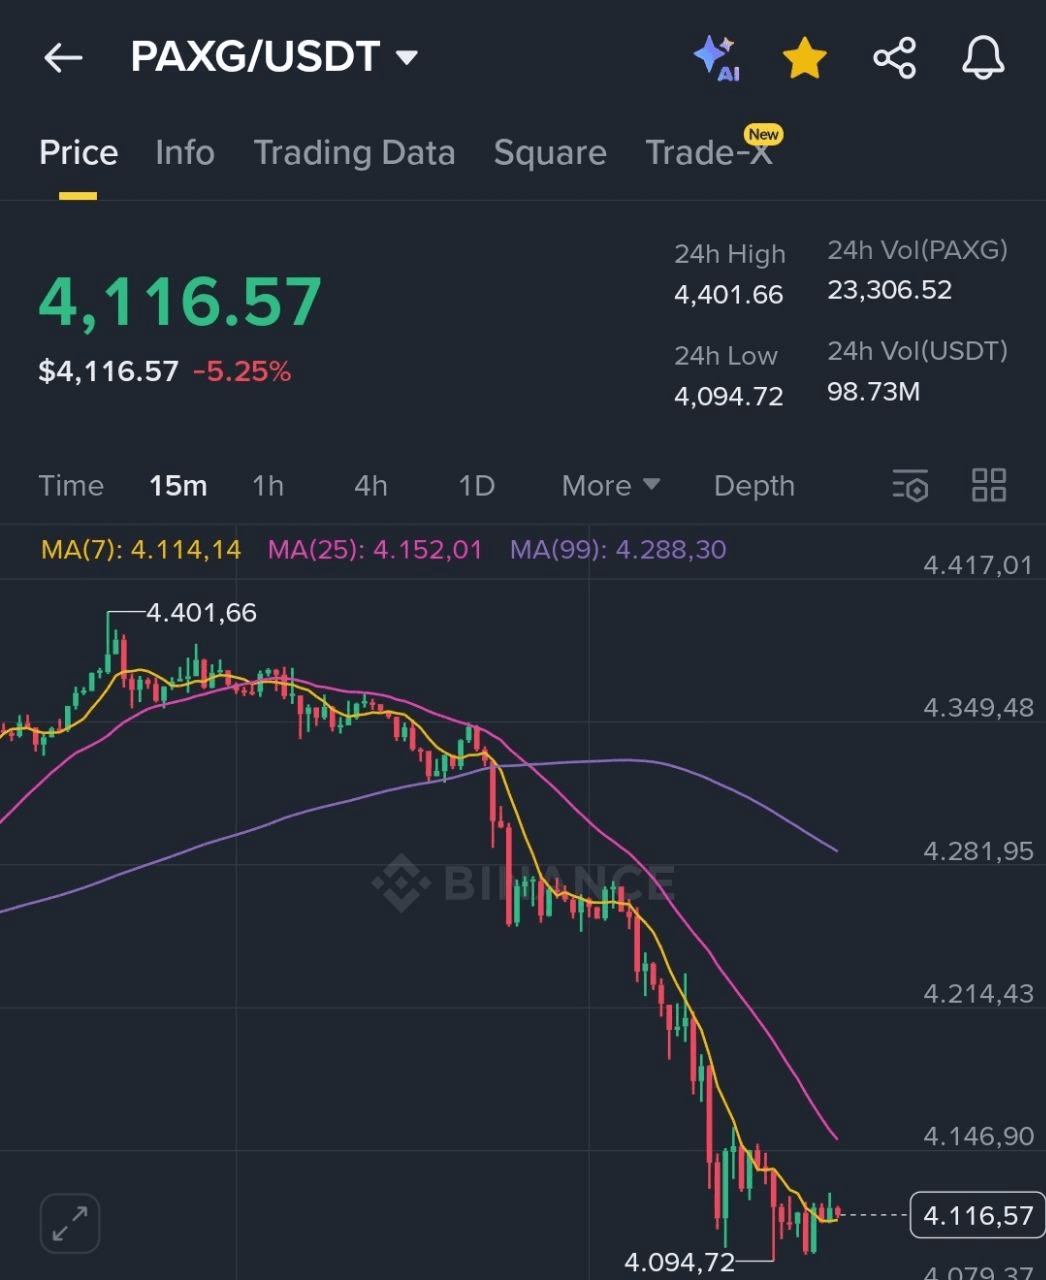Image resolution: width=1046 pixels, height=1280 pixels.
Task: Expand chart to fullscreen
Action: pyautogui.click(x=70, y=1222)
